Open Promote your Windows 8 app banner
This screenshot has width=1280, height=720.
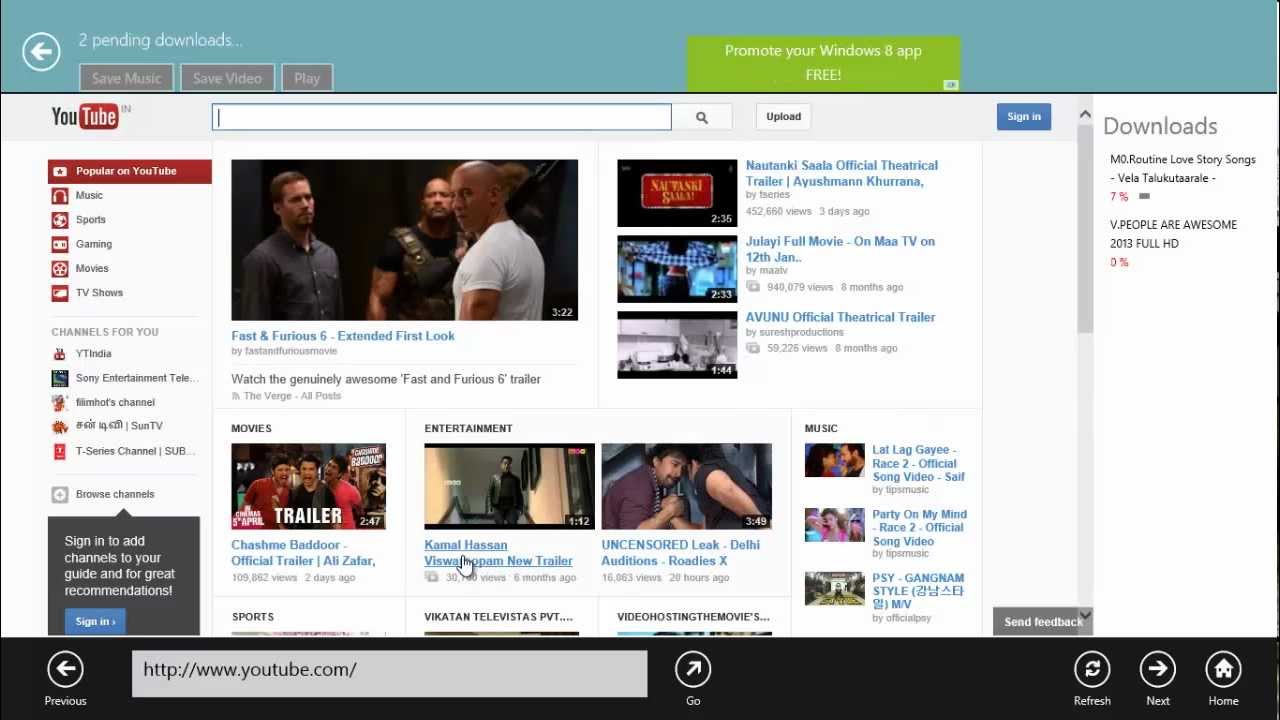click(823, 64)
